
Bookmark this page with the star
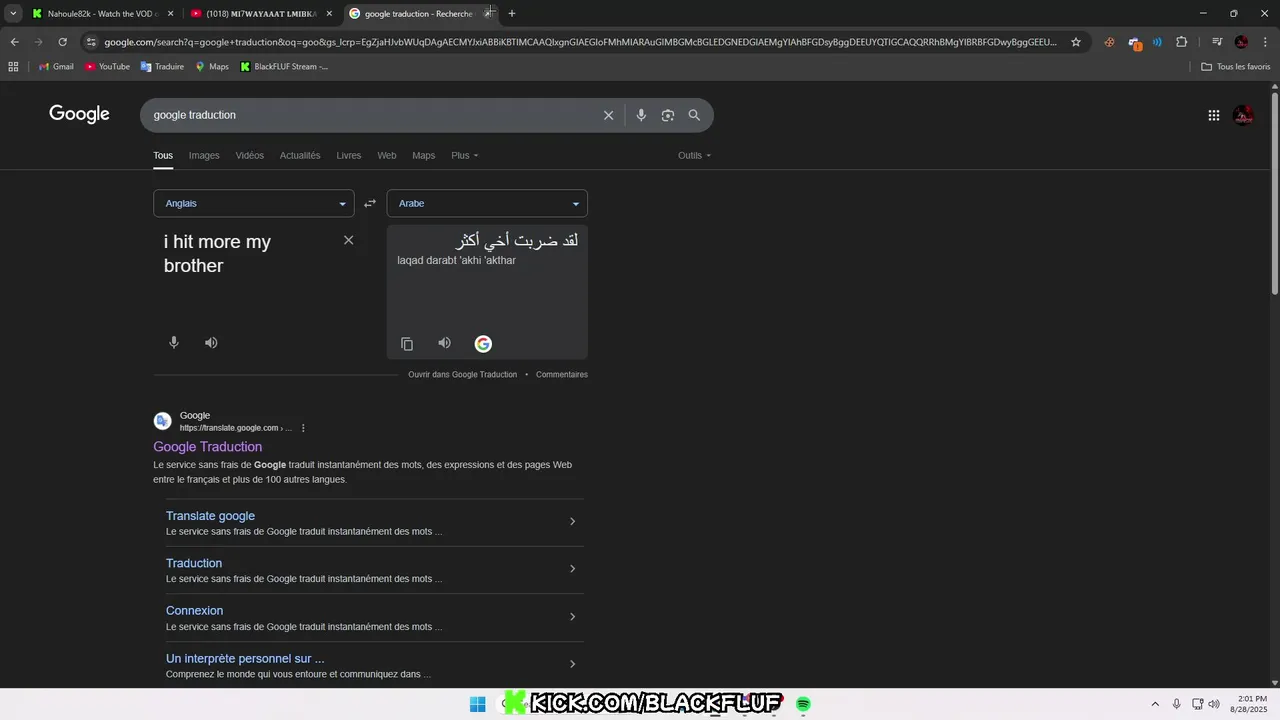click(x=1076, y=42)
